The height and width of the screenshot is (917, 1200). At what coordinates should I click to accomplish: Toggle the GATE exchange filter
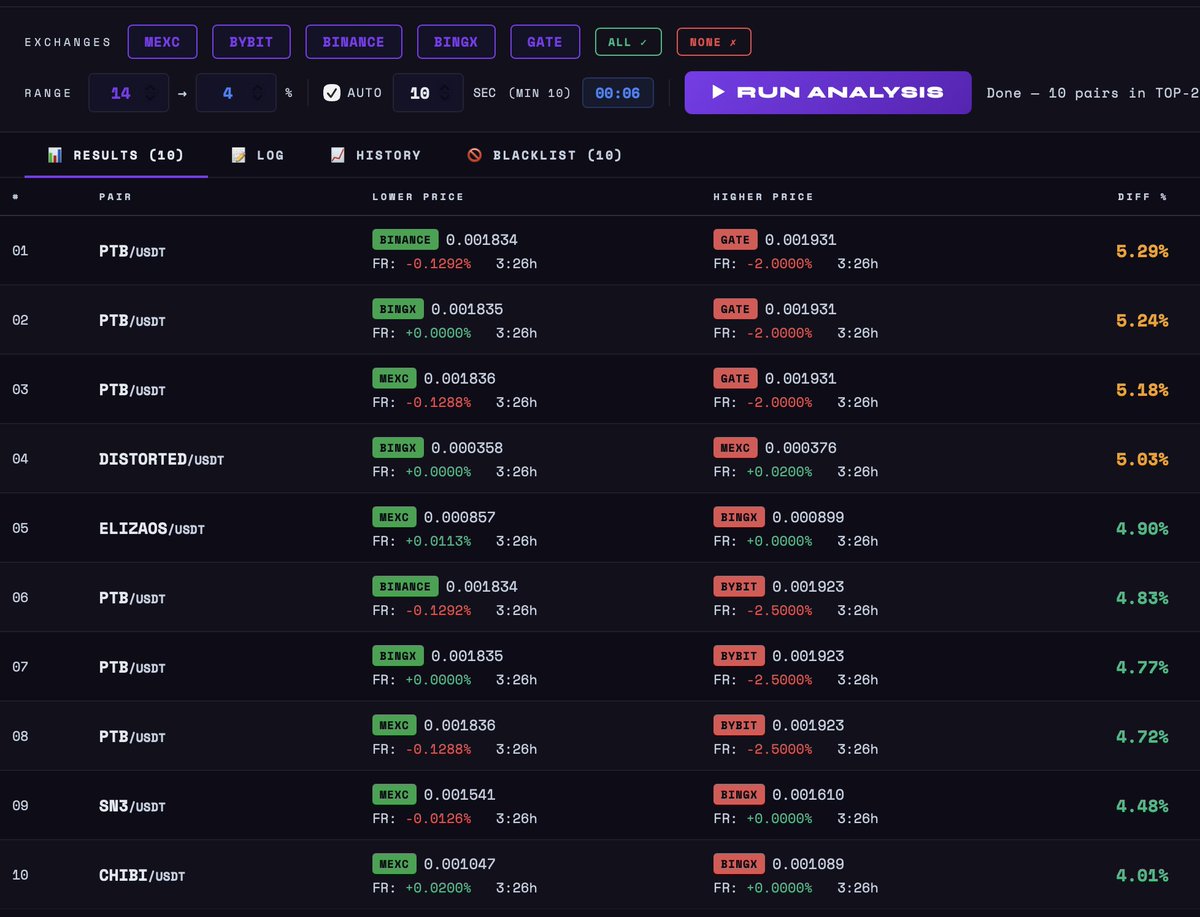pos(545,42)
